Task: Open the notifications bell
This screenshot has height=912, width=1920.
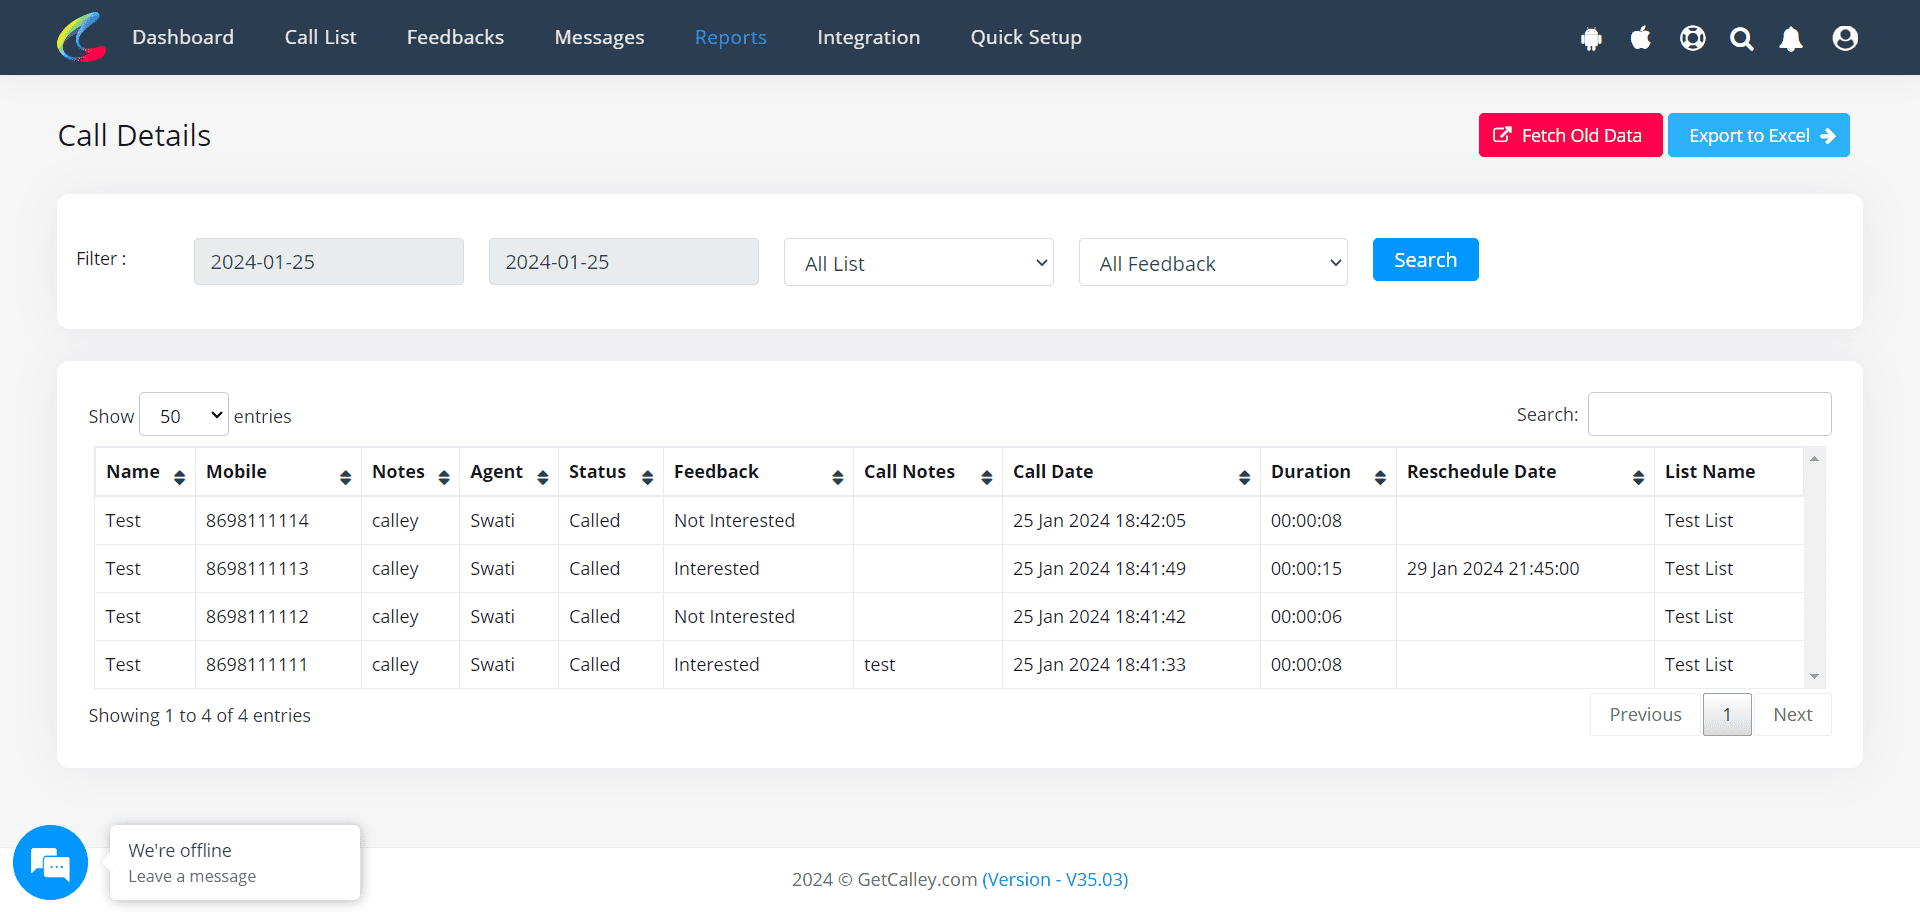Action: click(1791, 39)
